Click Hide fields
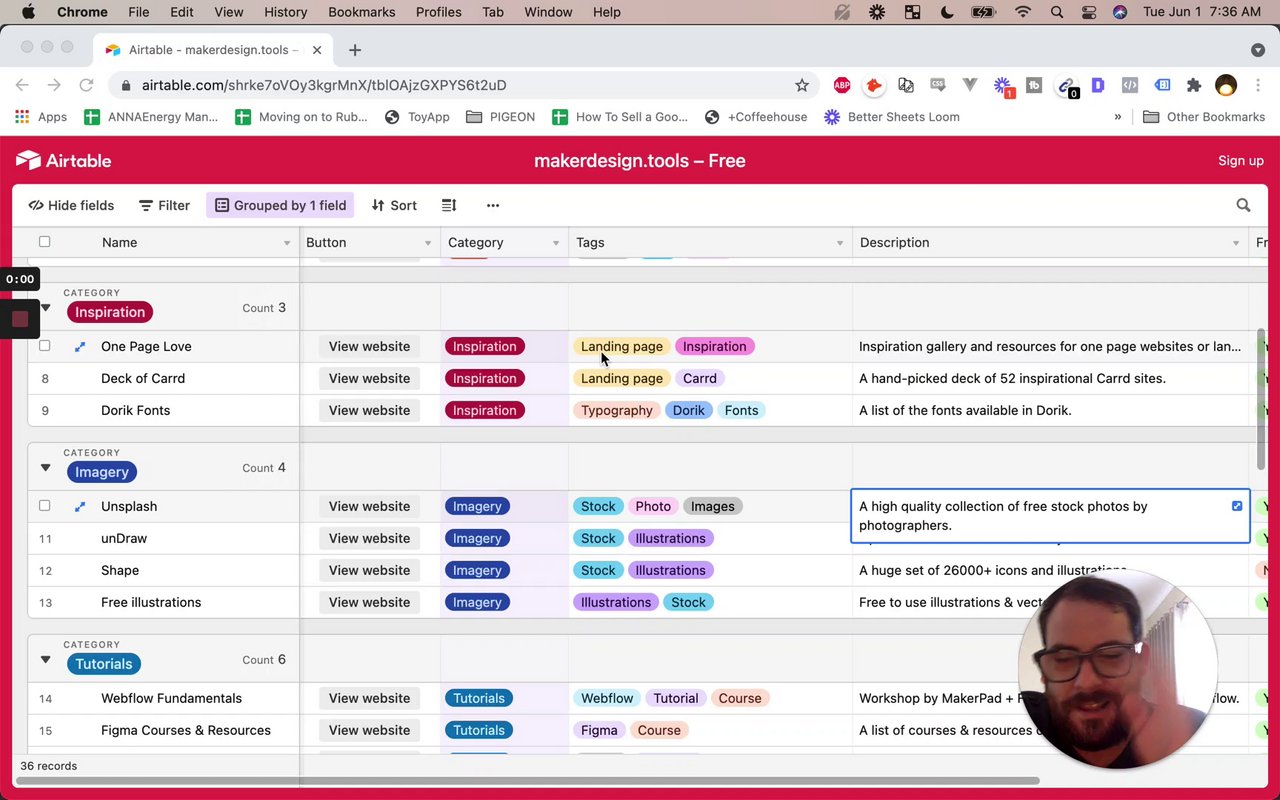The width and height of the screenshot is (1280, 800). click(71, 205)
